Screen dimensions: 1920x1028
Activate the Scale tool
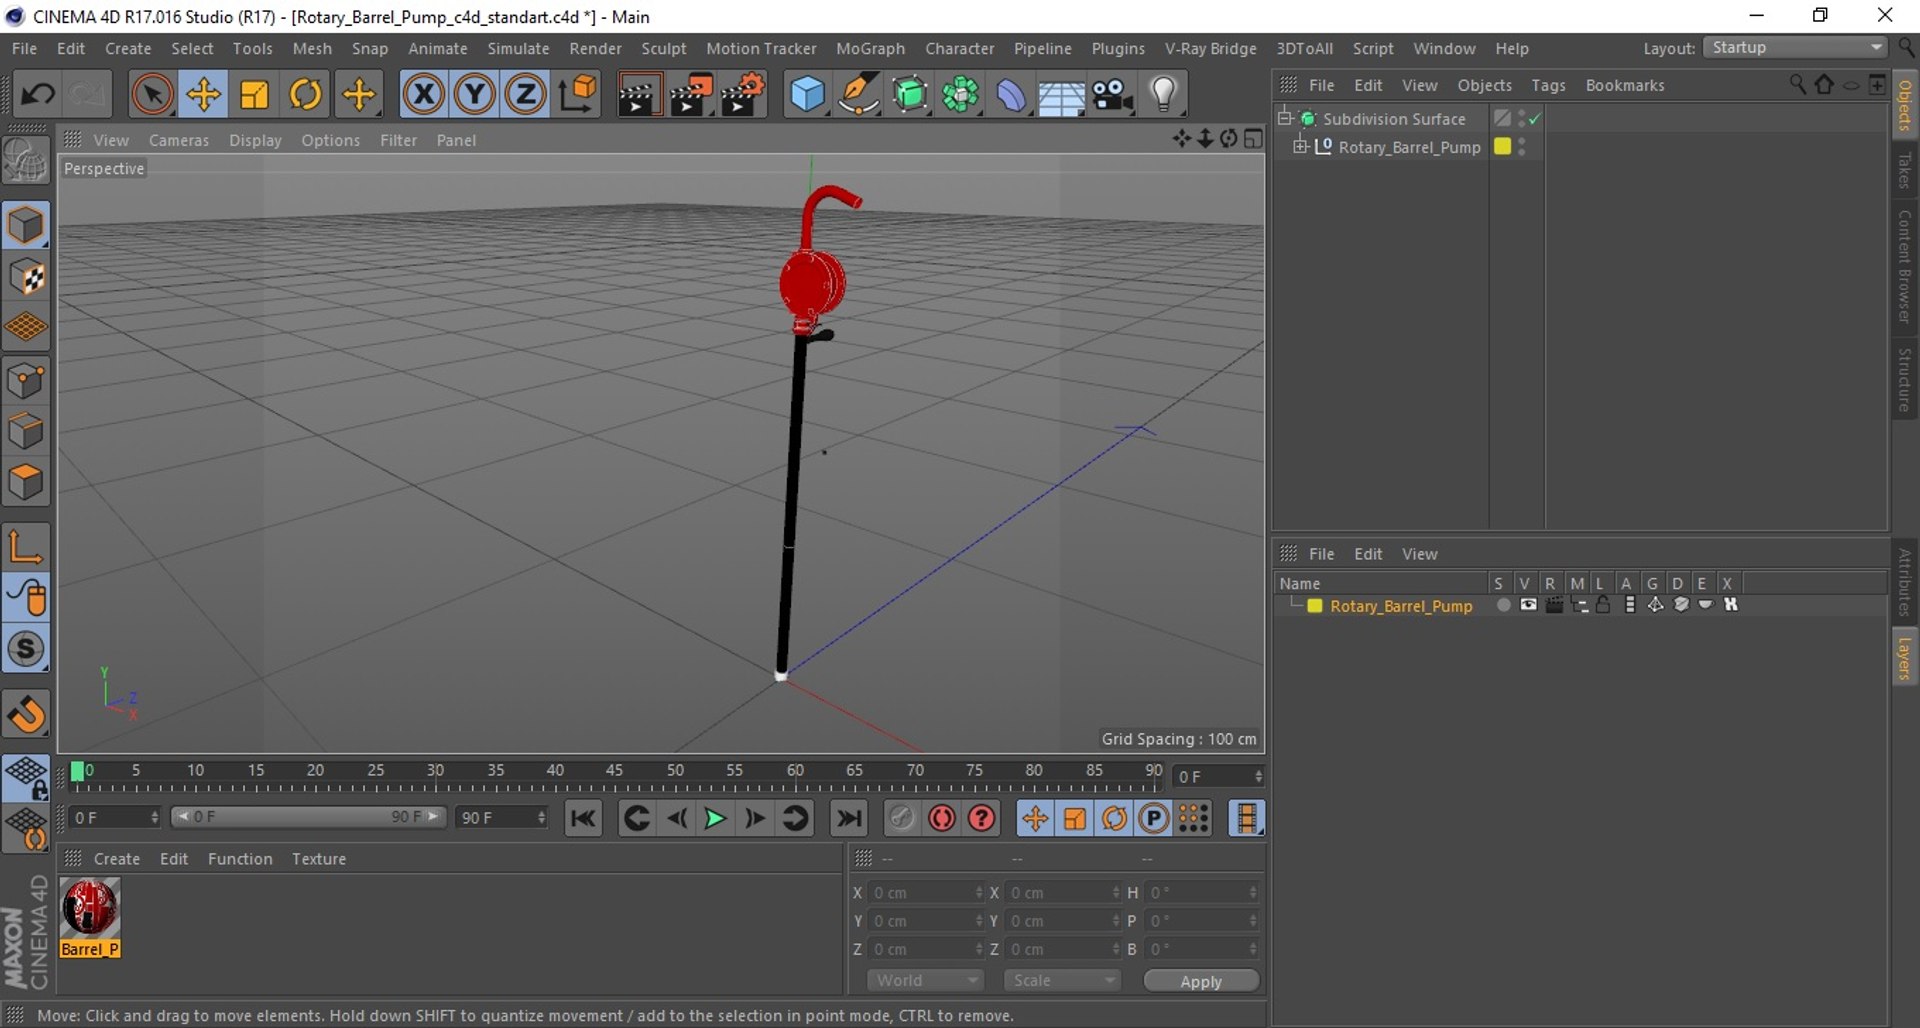[254, 95]
